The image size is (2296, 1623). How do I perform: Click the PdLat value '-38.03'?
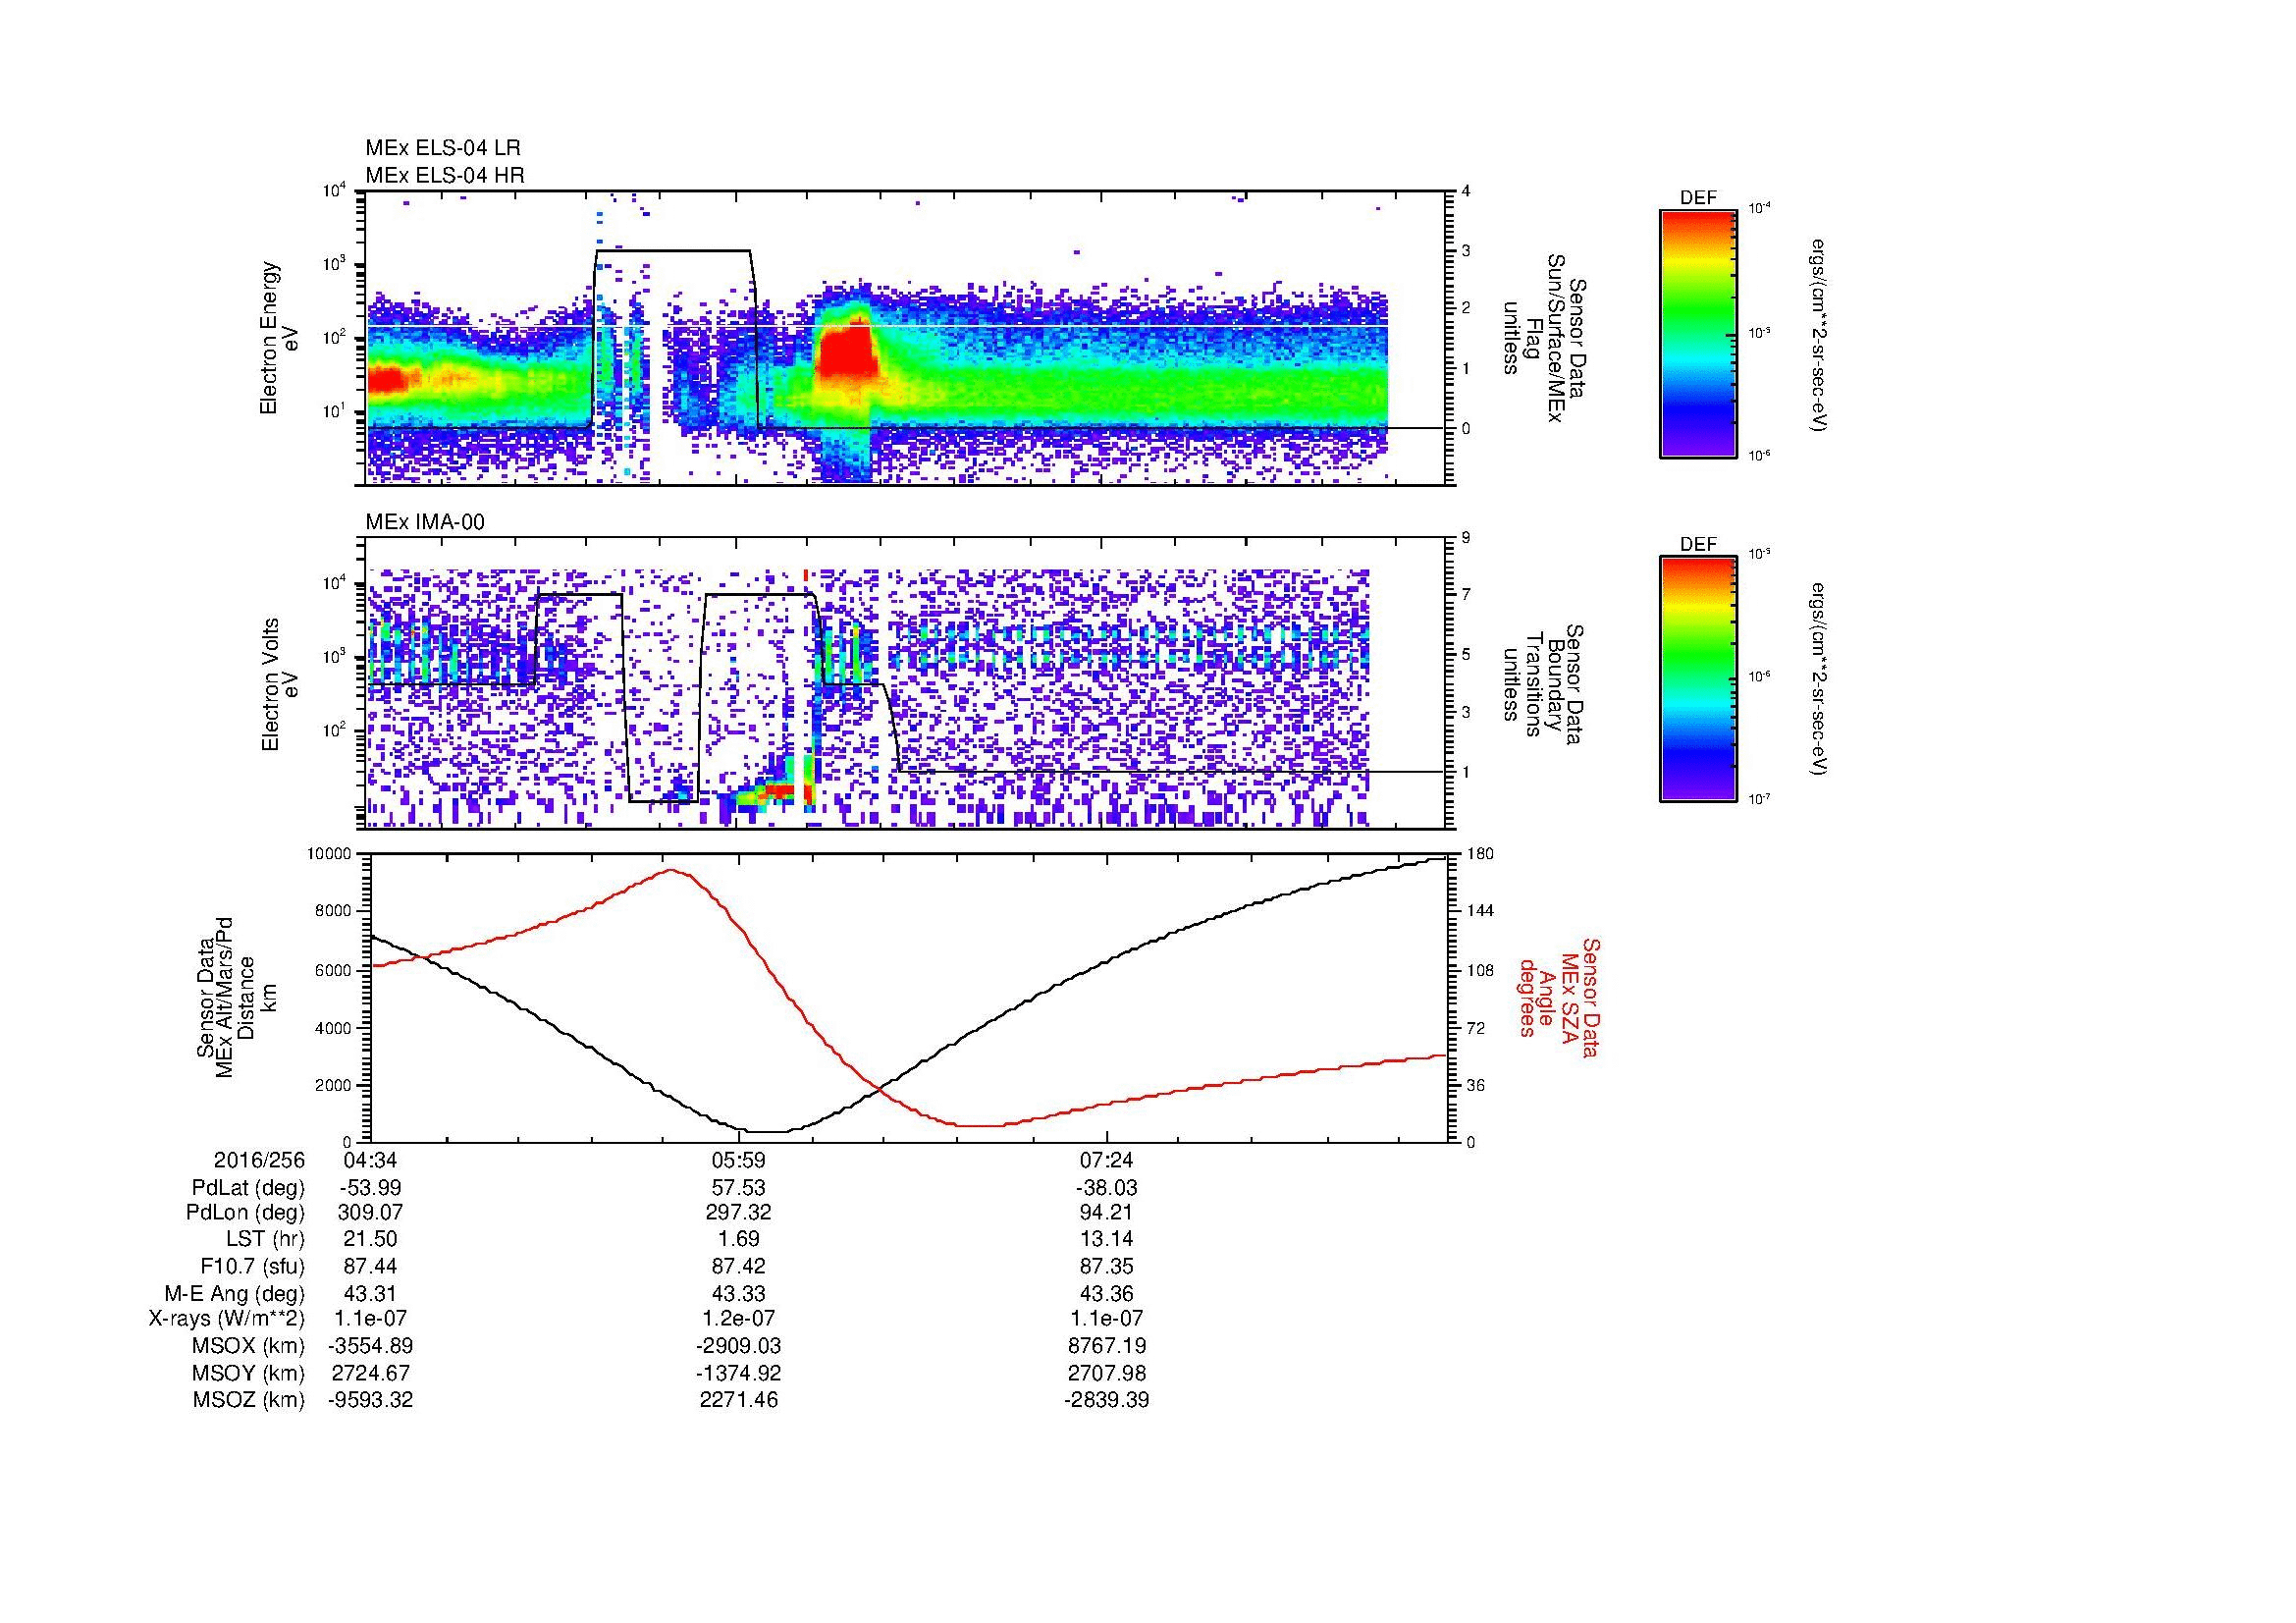point(1107,1188)
